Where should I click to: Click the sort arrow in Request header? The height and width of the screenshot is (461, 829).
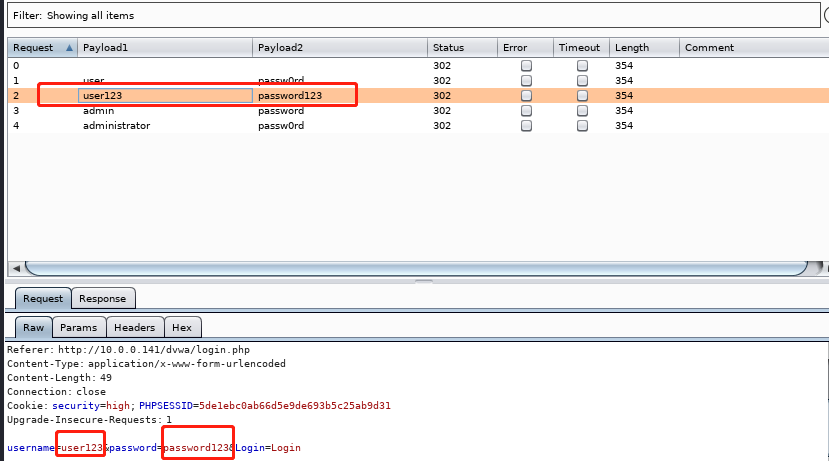click(x=69, y=48)
